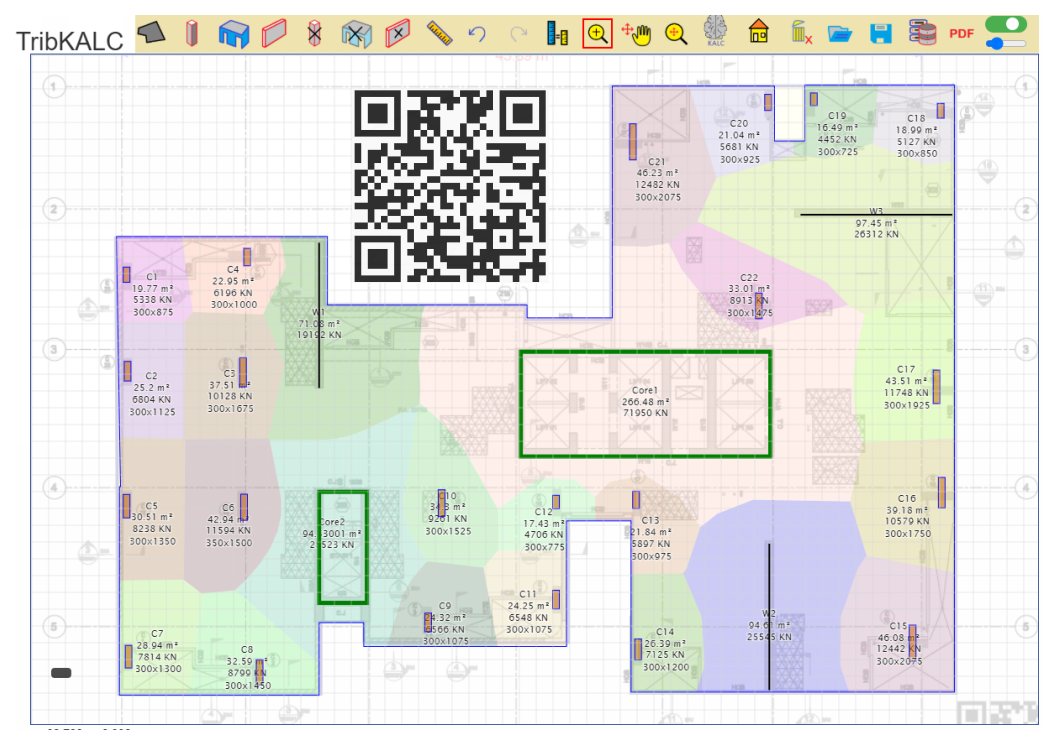Select the delete wall tool
The width and height of the screenshot is (1057, 733).
pyautogui.click(x=398, y=33)
